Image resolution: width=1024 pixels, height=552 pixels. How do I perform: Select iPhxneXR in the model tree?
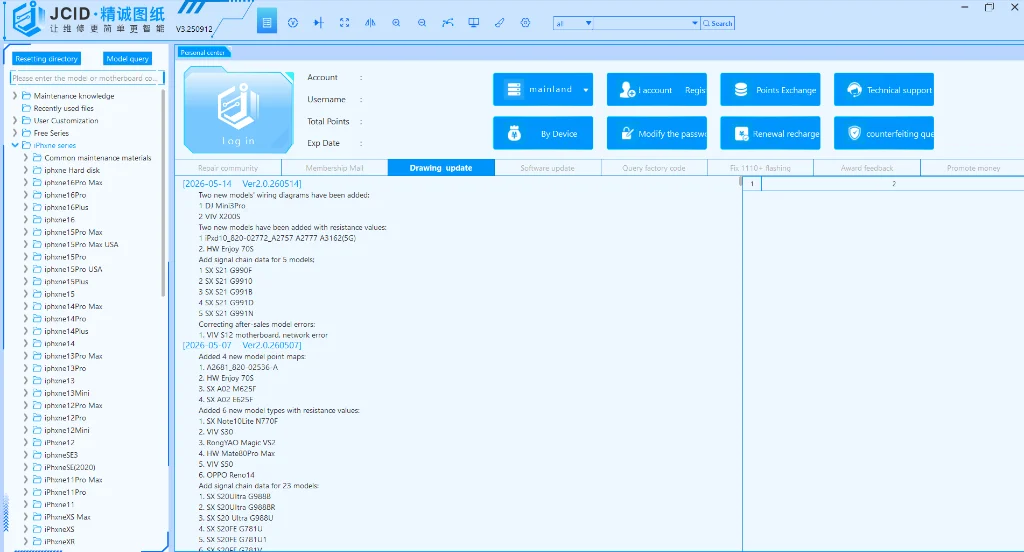pyautogui.click(x=59, y=542)
